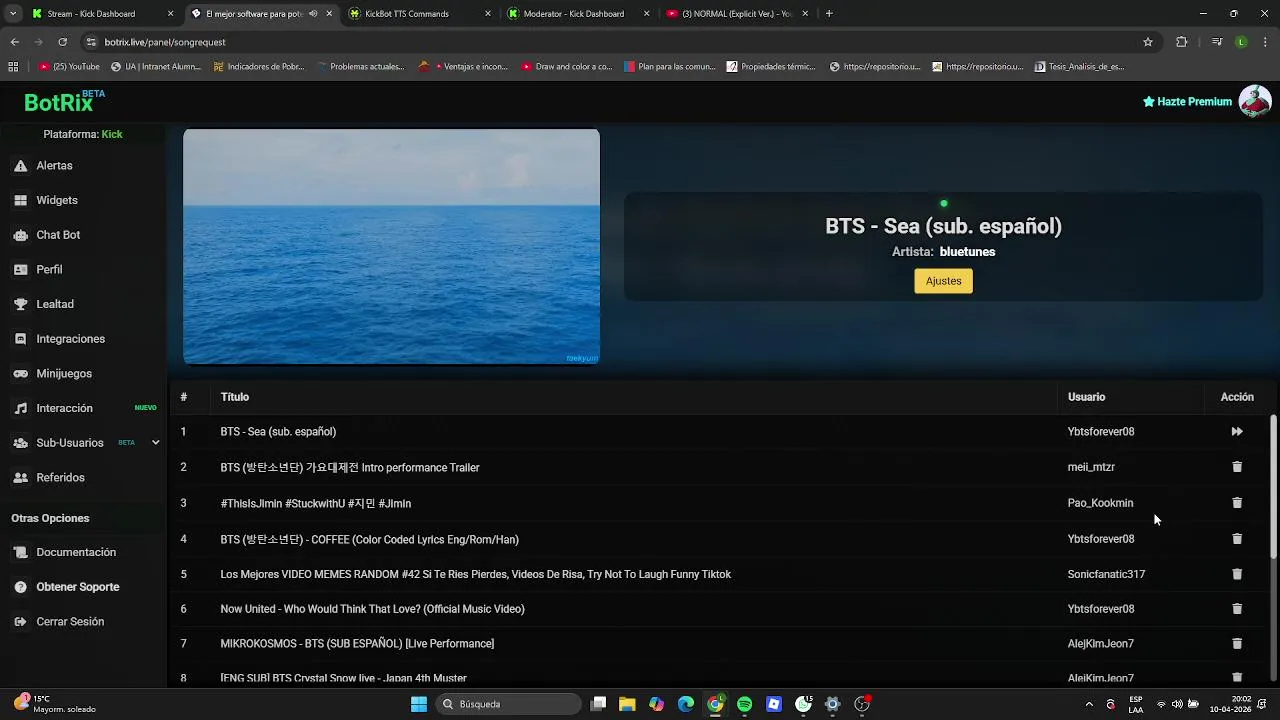Screen dimensions: 1280x720
Task: Select user Pao_Kookmin in the table
Action: [1100, 503]
